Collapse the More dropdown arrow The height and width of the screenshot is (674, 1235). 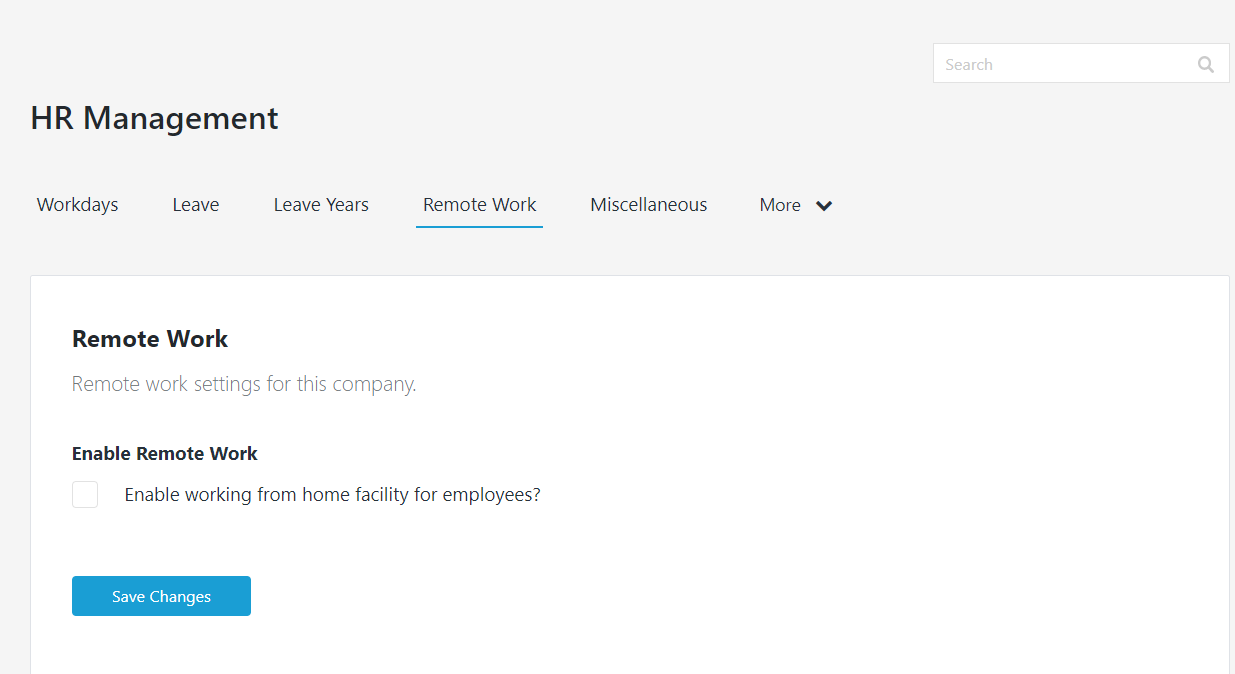824,205
